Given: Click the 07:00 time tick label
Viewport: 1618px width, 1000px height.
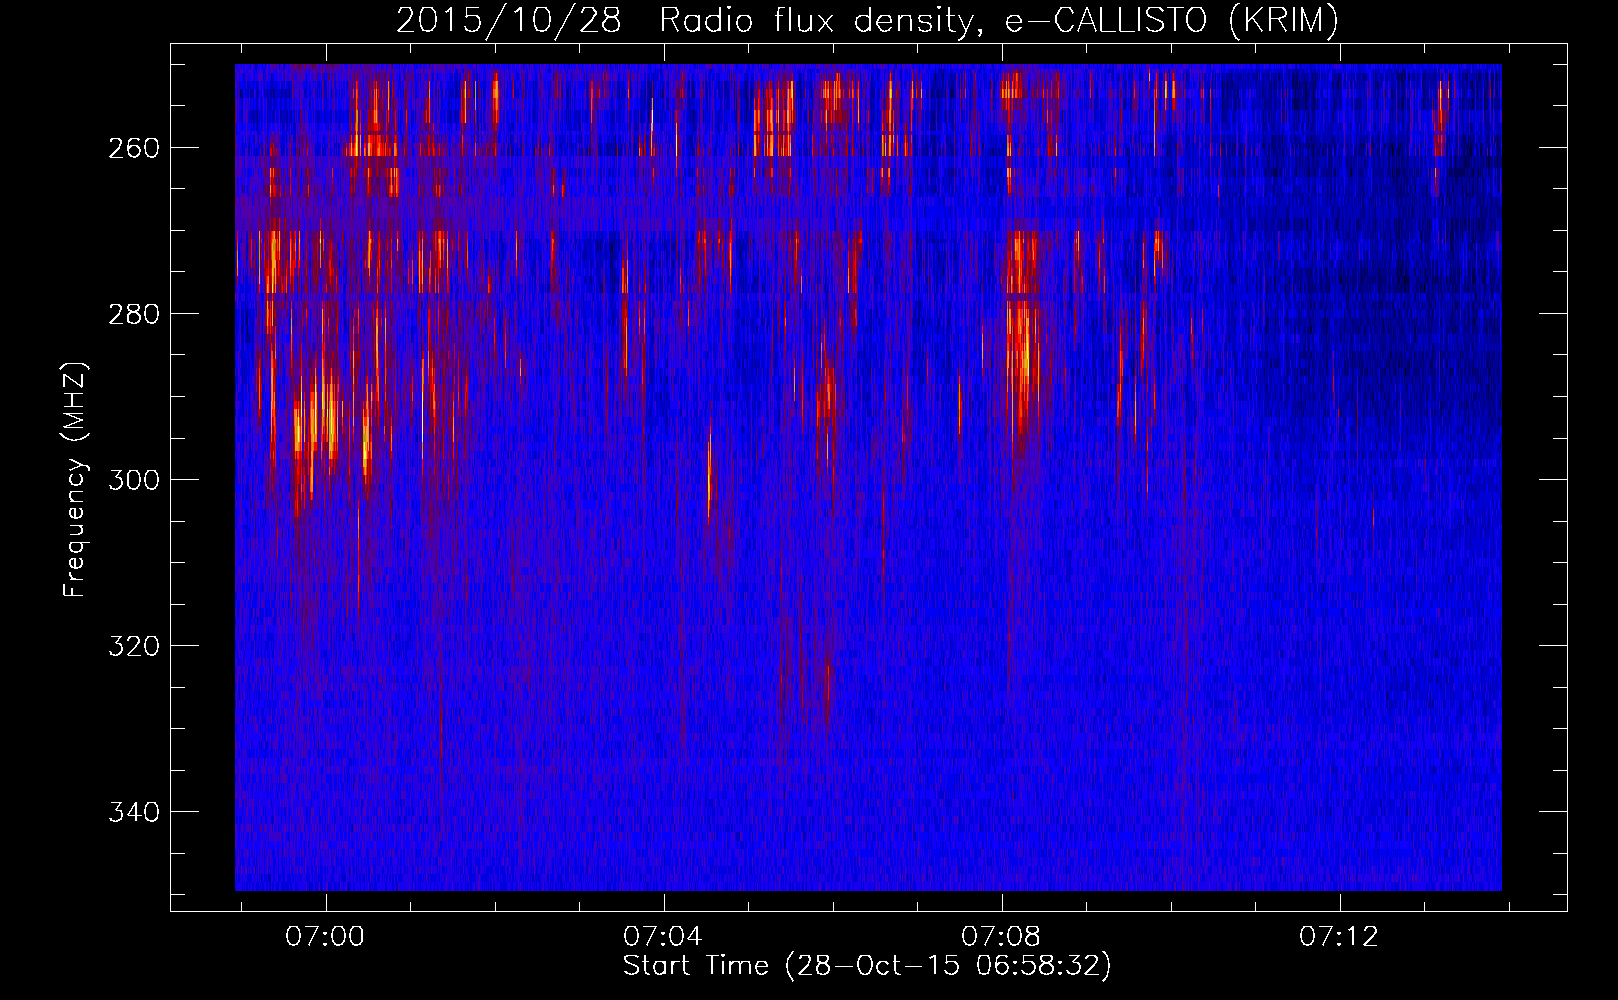Looking at the screenshot, I should coord(325,937).
